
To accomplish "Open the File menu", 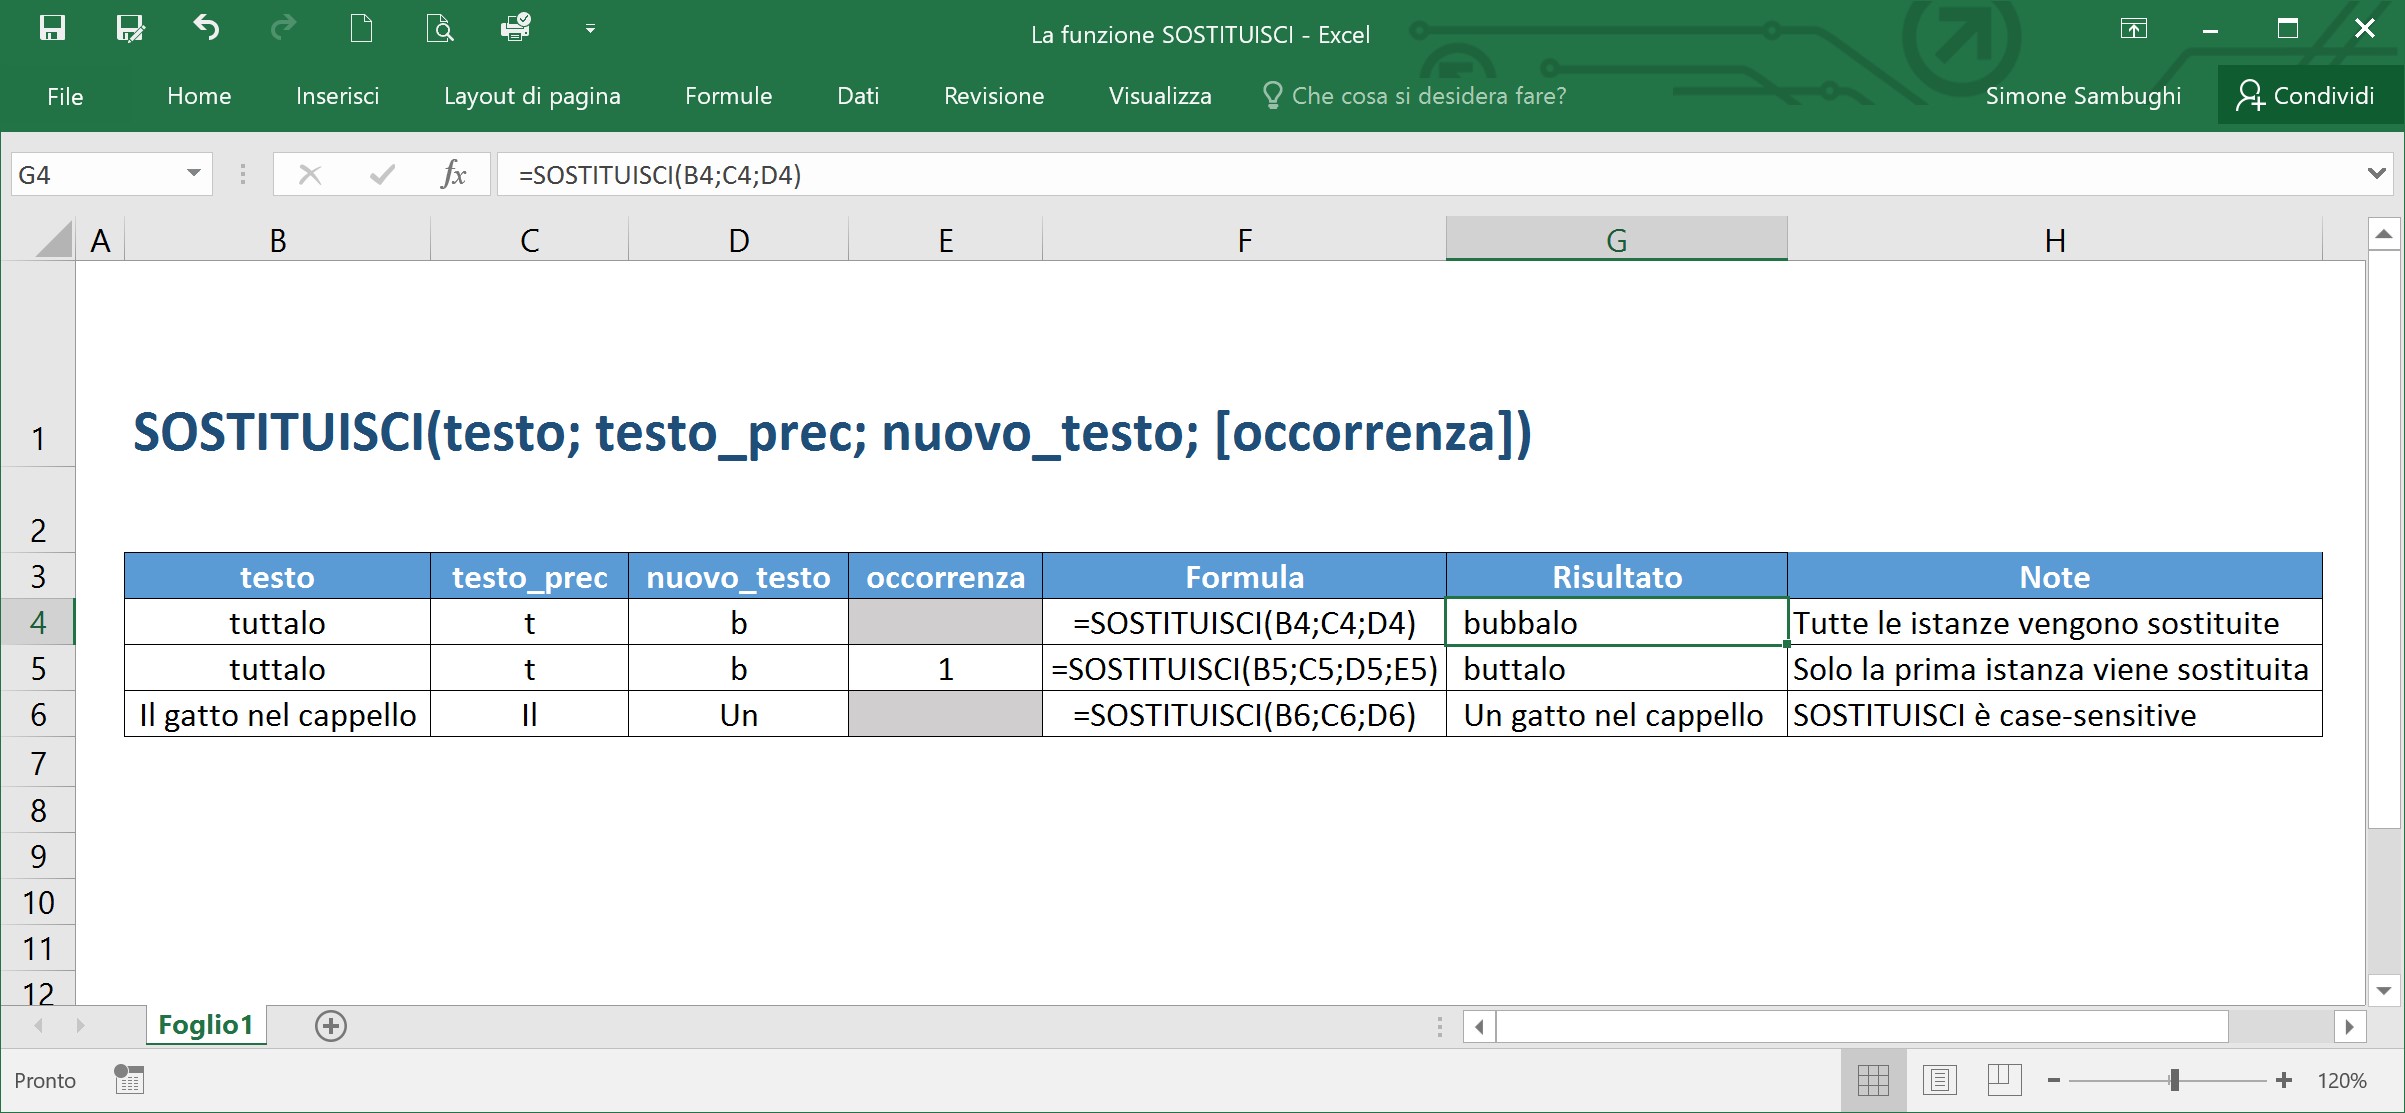I will tap(65, 96).
